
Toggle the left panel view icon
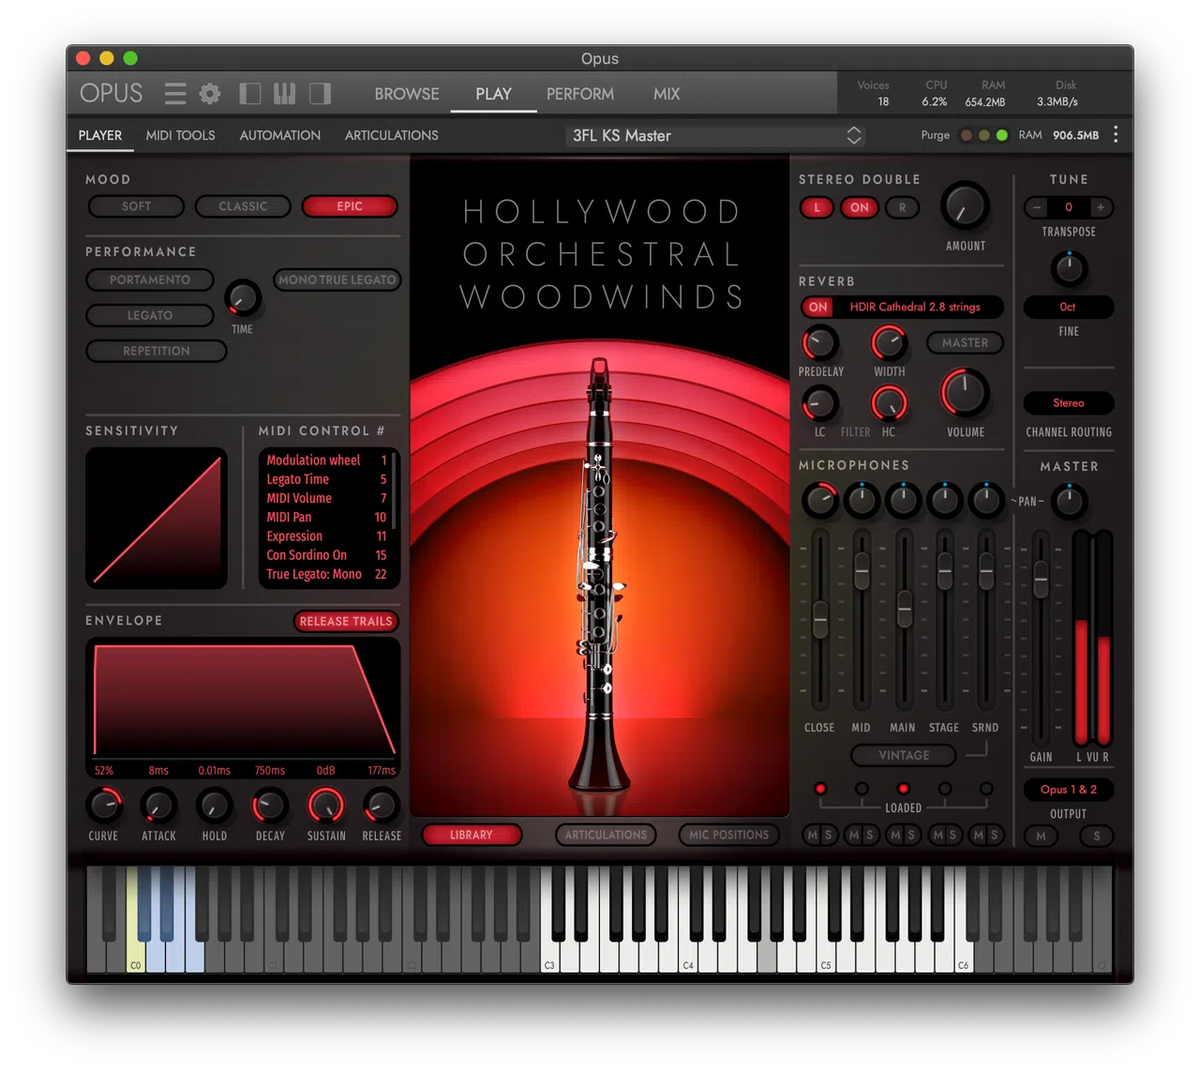click(250, 93)
